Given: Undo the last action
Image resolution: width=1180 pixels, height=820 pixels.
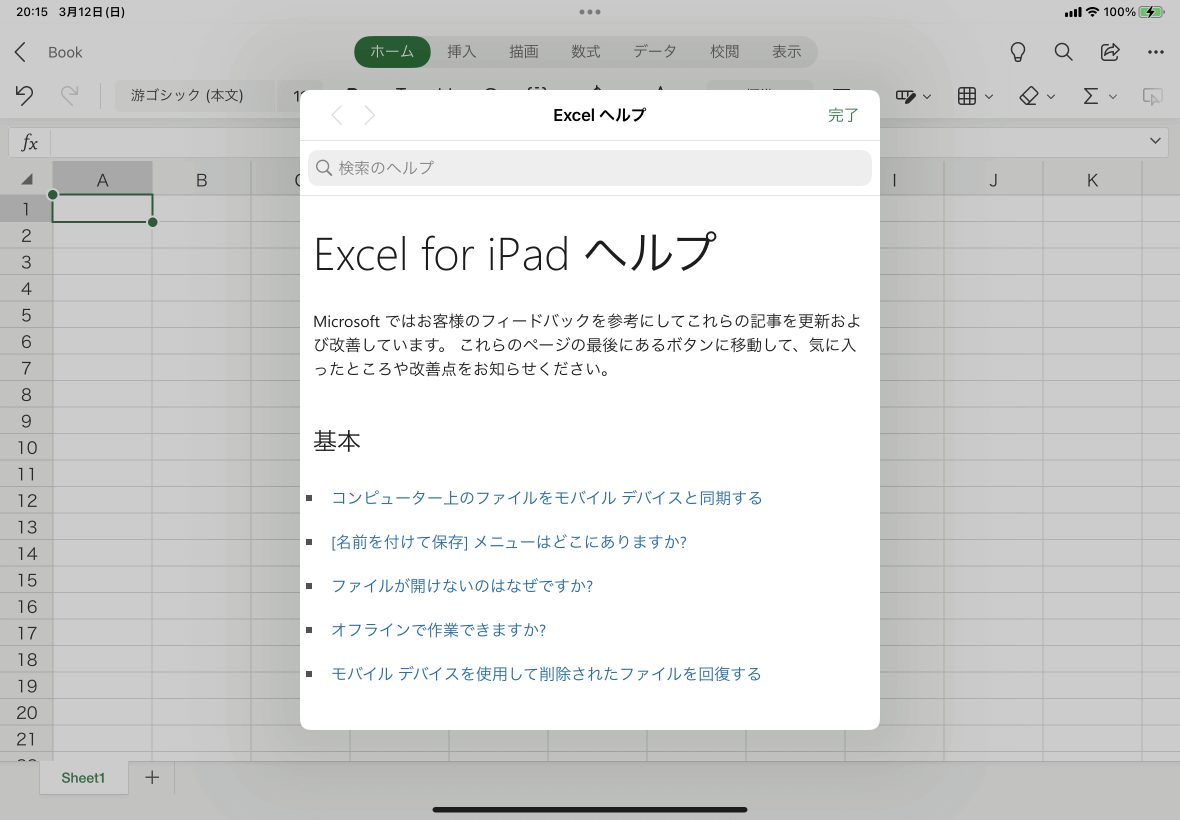Looking at the screenshot, I should point(24,96).
